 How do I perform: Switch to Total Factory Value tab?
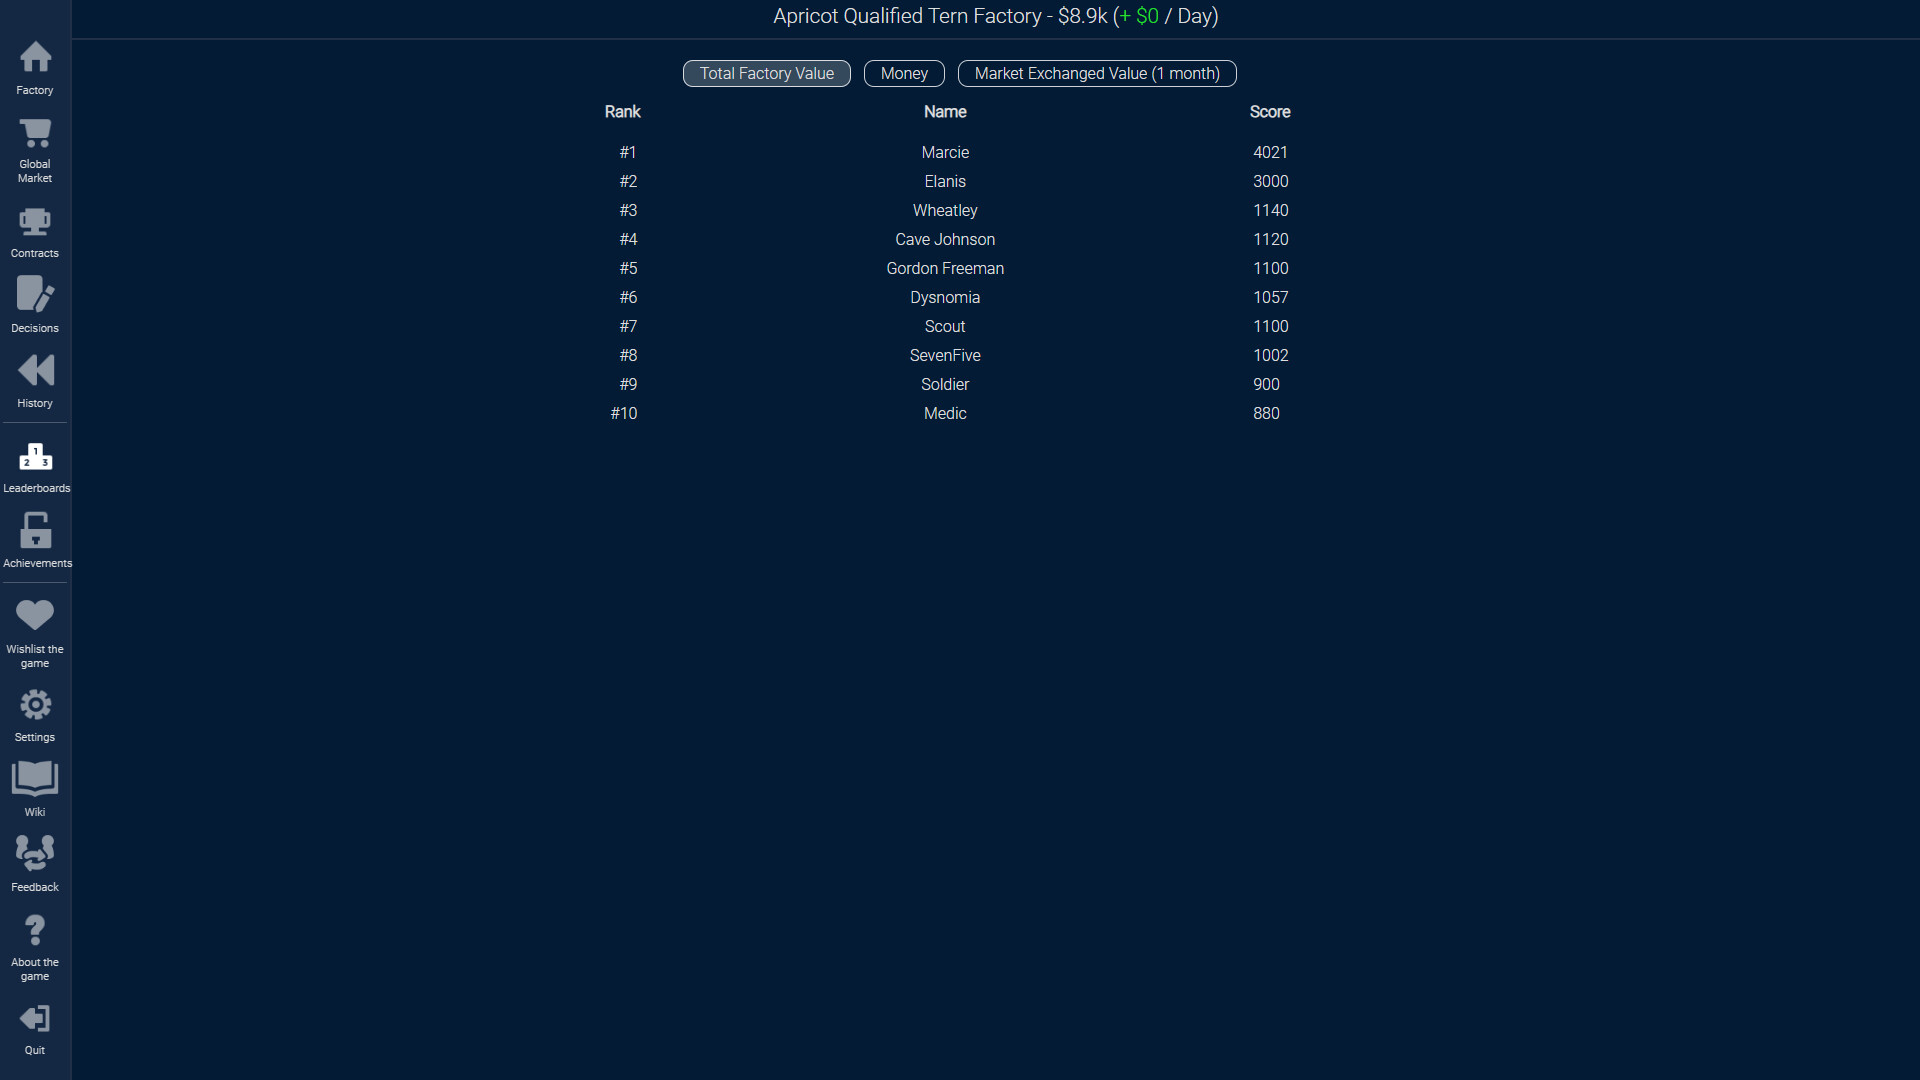[766, 74]
